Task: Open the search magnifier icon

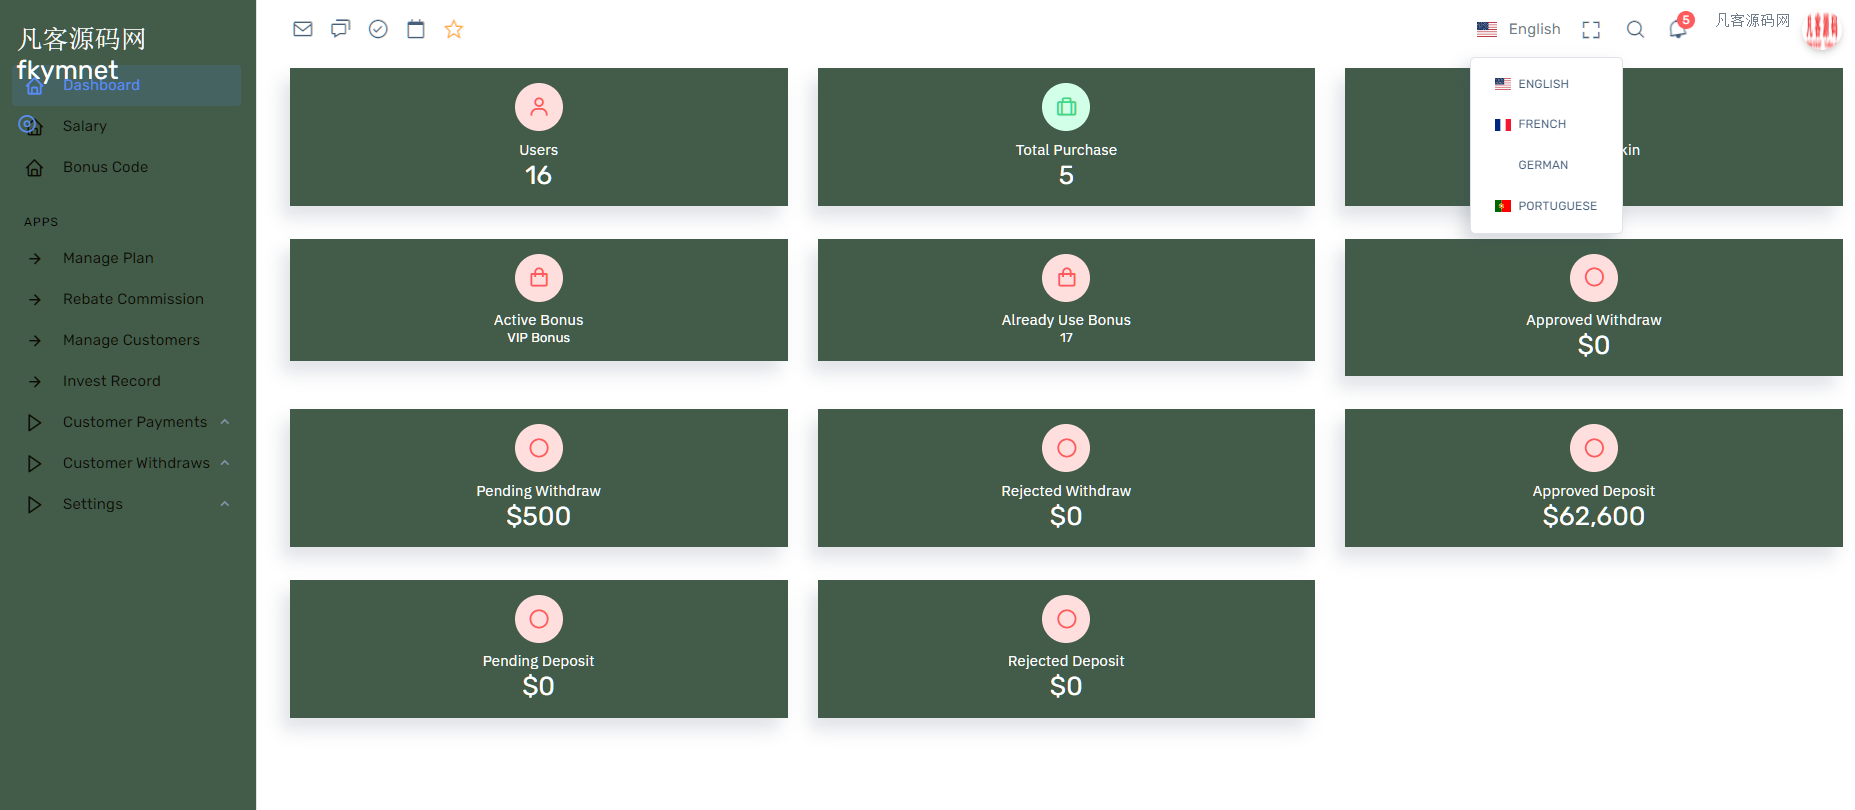Action: [x=1635, y=30]
